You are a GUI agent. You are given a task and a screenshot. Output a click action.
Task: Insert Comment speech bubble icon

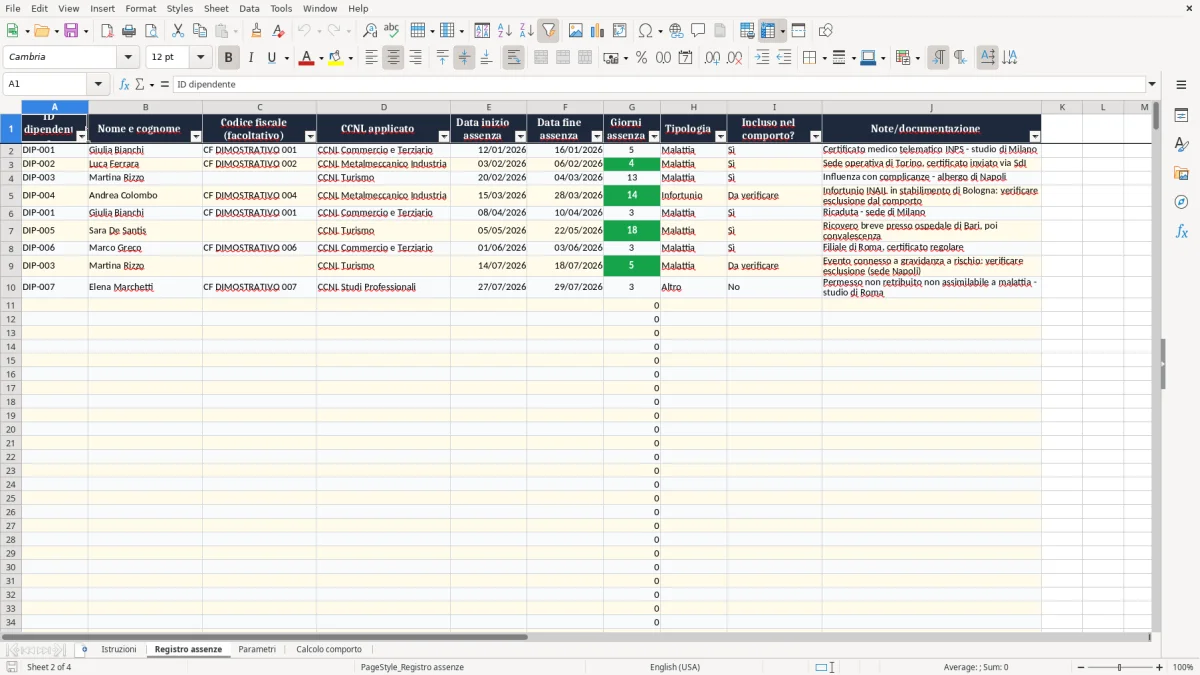point(698,31)
